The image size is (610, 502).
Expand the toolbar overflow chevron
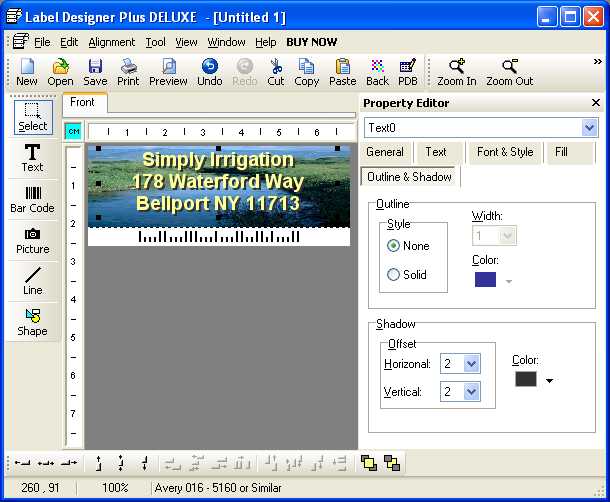[598, 61]
